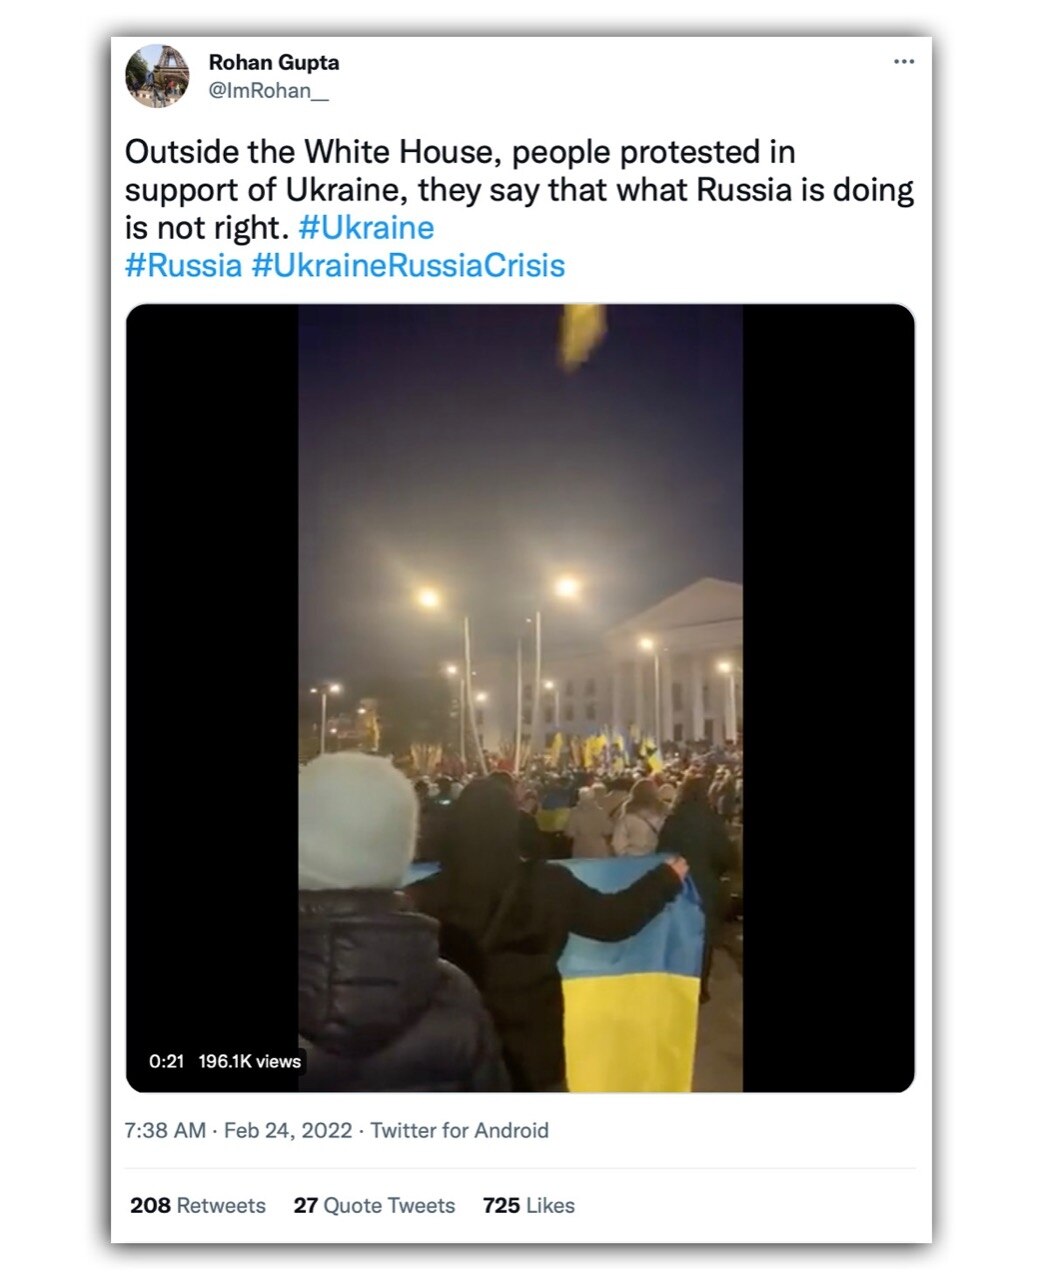The image size is (1057, 1280).
Task: Open the Feb 24, 2022 date link
Action: (288, 1130)
